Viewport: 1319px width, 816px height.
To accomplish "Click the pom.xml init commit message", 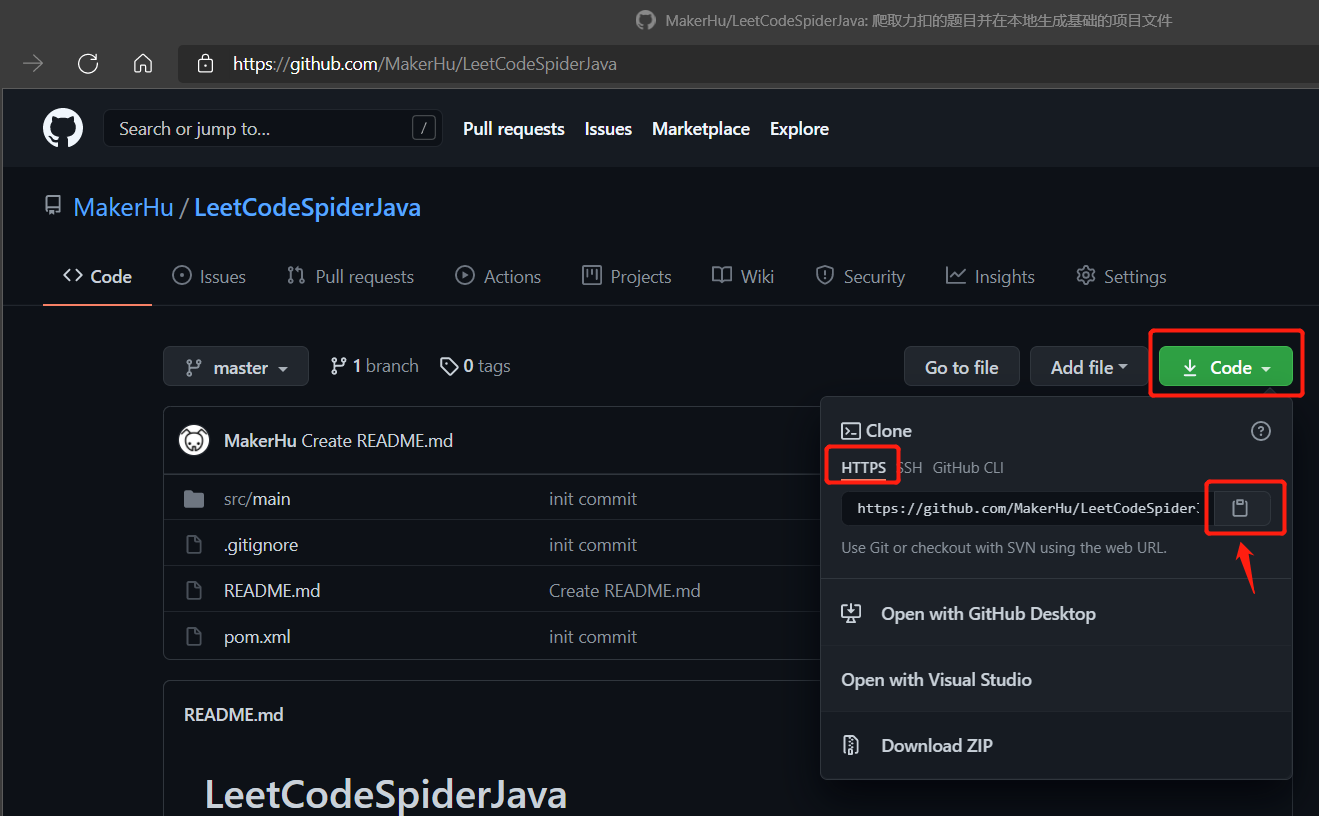I will (593, 637).
